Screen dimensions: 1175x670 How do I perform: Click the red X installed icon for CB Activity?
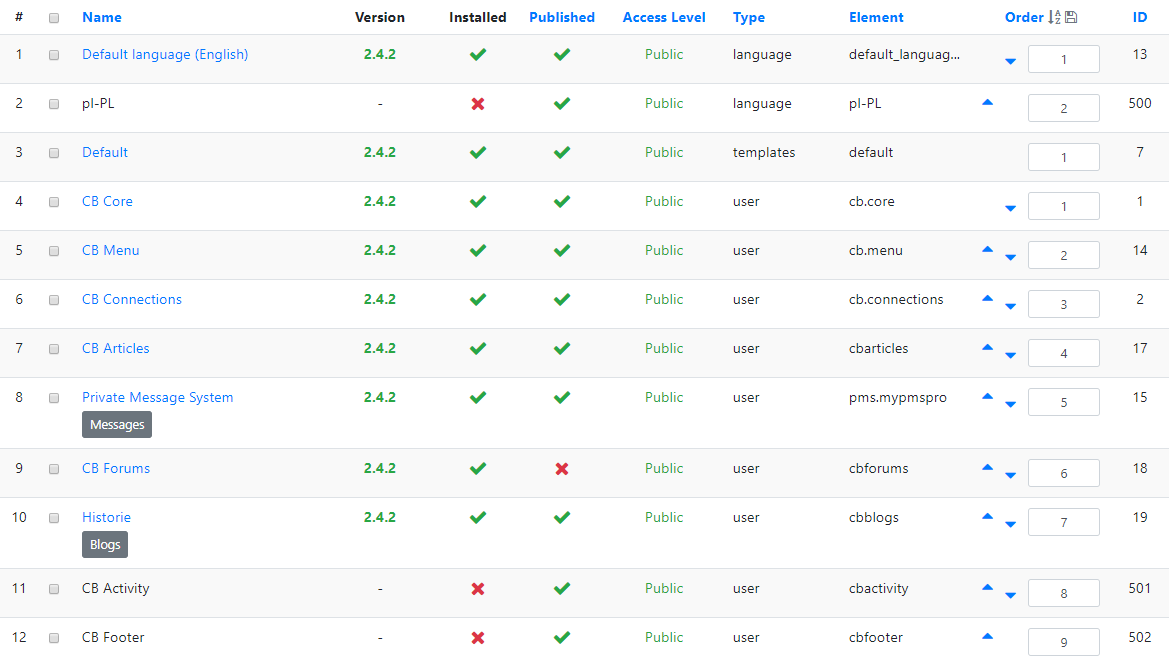click(477, 589)
